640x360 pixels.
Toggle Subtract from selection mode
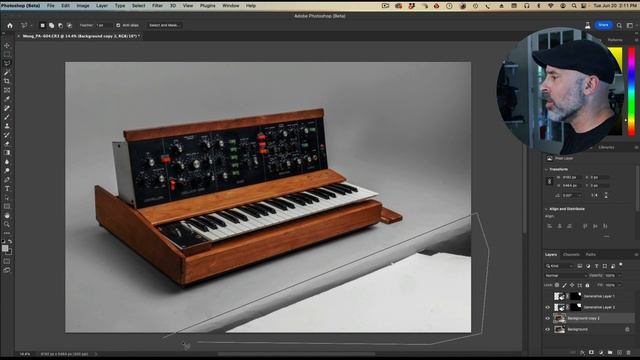(x=60, y=25)
